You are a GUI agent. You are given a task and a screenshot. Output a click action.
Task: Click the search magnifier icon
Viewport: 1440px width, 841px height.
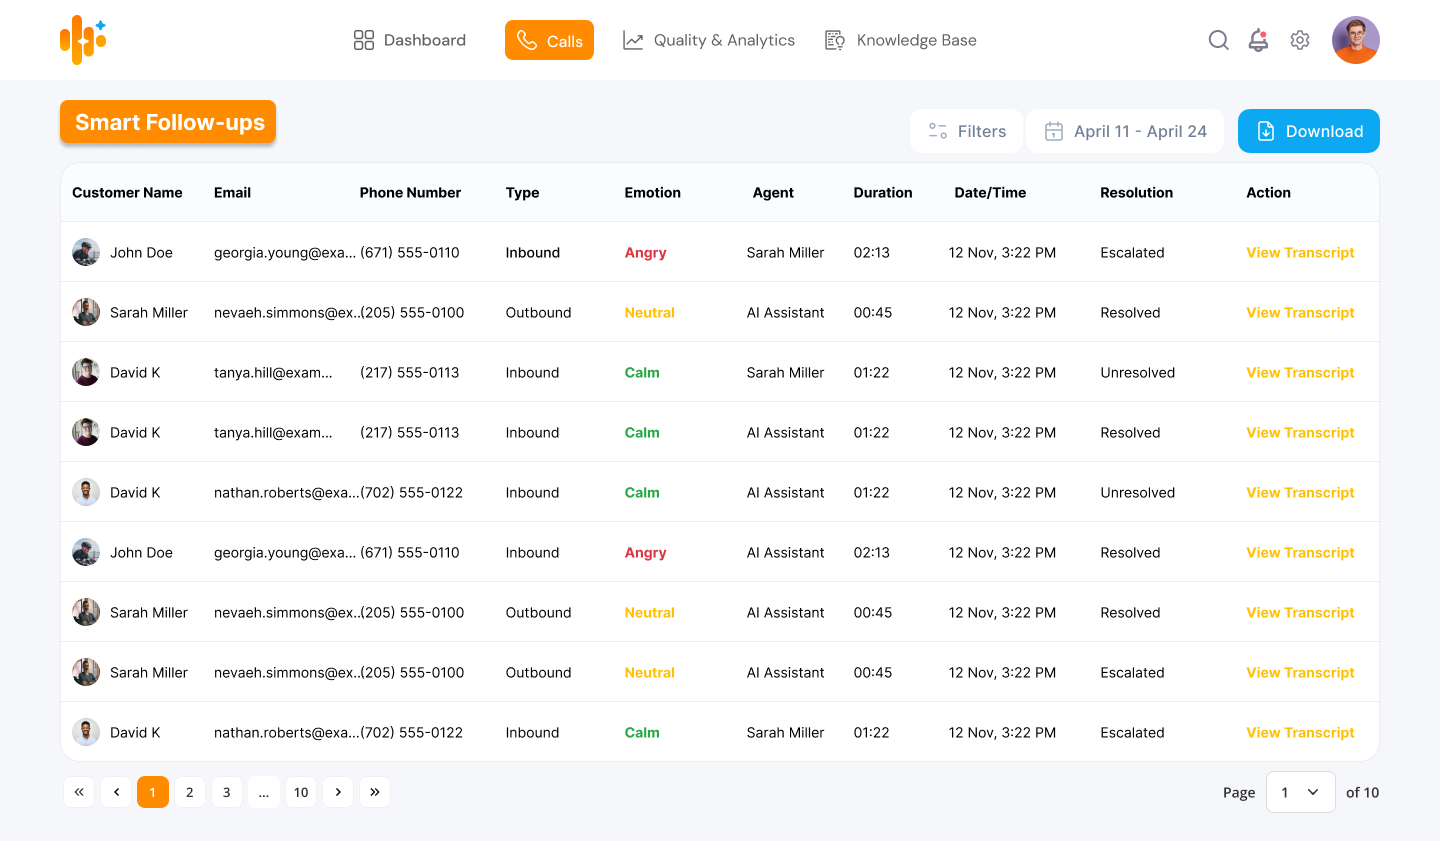[1218, 40]
